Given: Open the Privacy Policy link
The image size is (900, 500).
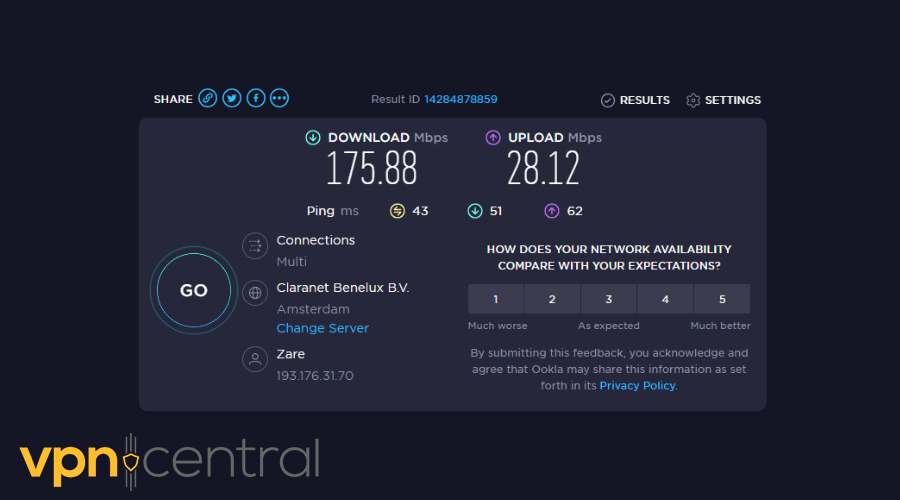Looking at the screenshot, I should pyautogui.click(x=637, y=385).
